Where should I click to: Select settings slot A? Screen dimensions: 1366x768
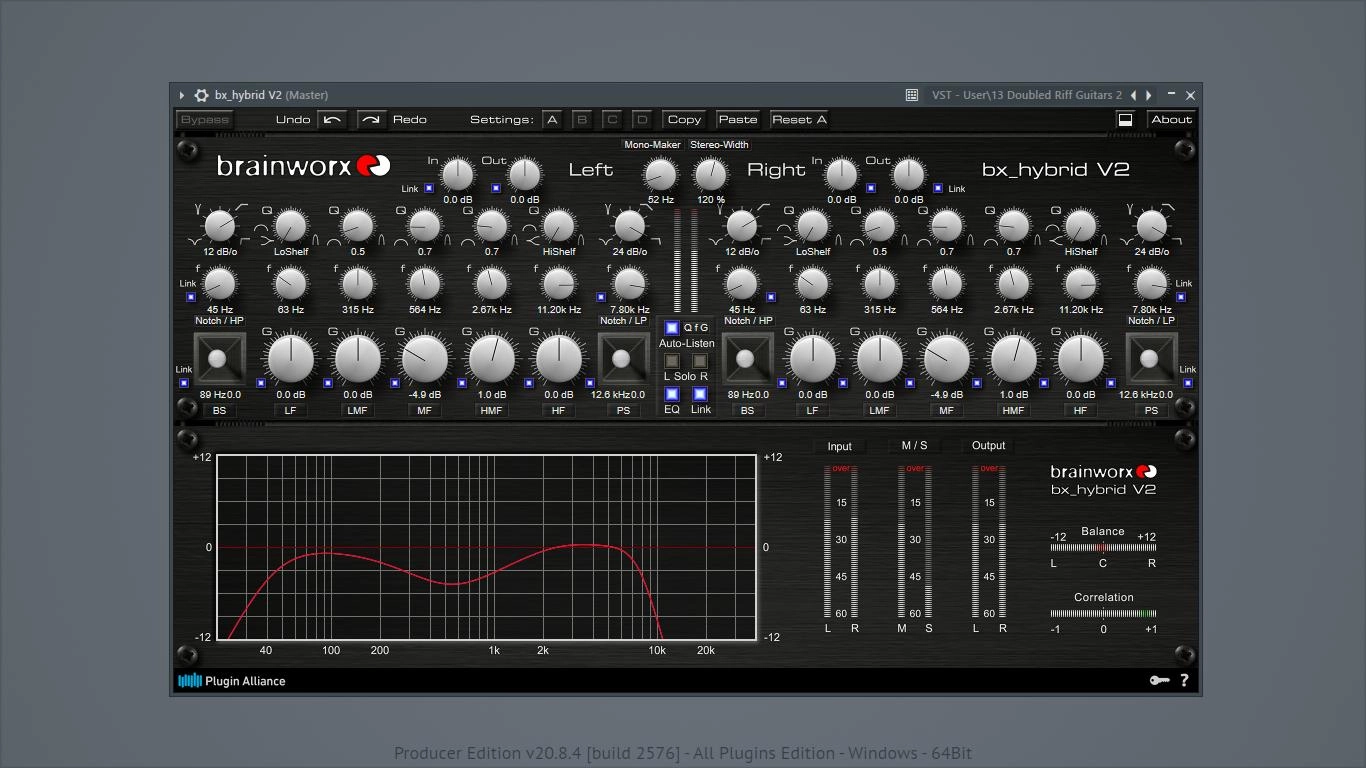(551, 120)
